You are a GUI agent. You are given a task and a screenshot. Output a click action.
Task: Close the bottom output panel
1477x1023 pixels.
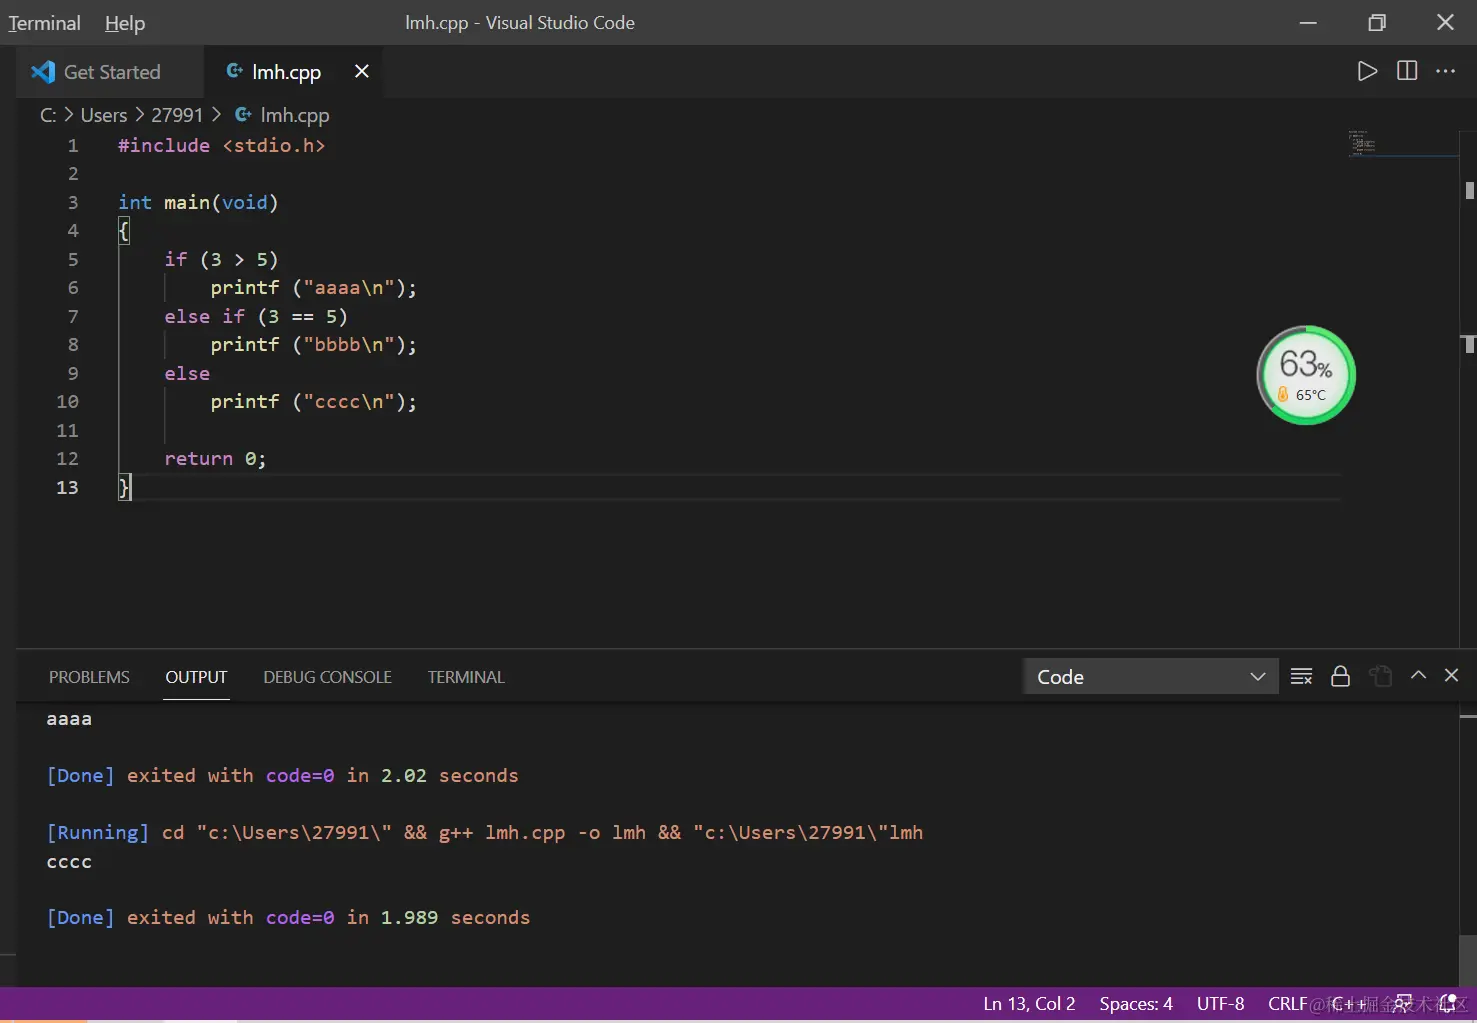click(1452, 676)
